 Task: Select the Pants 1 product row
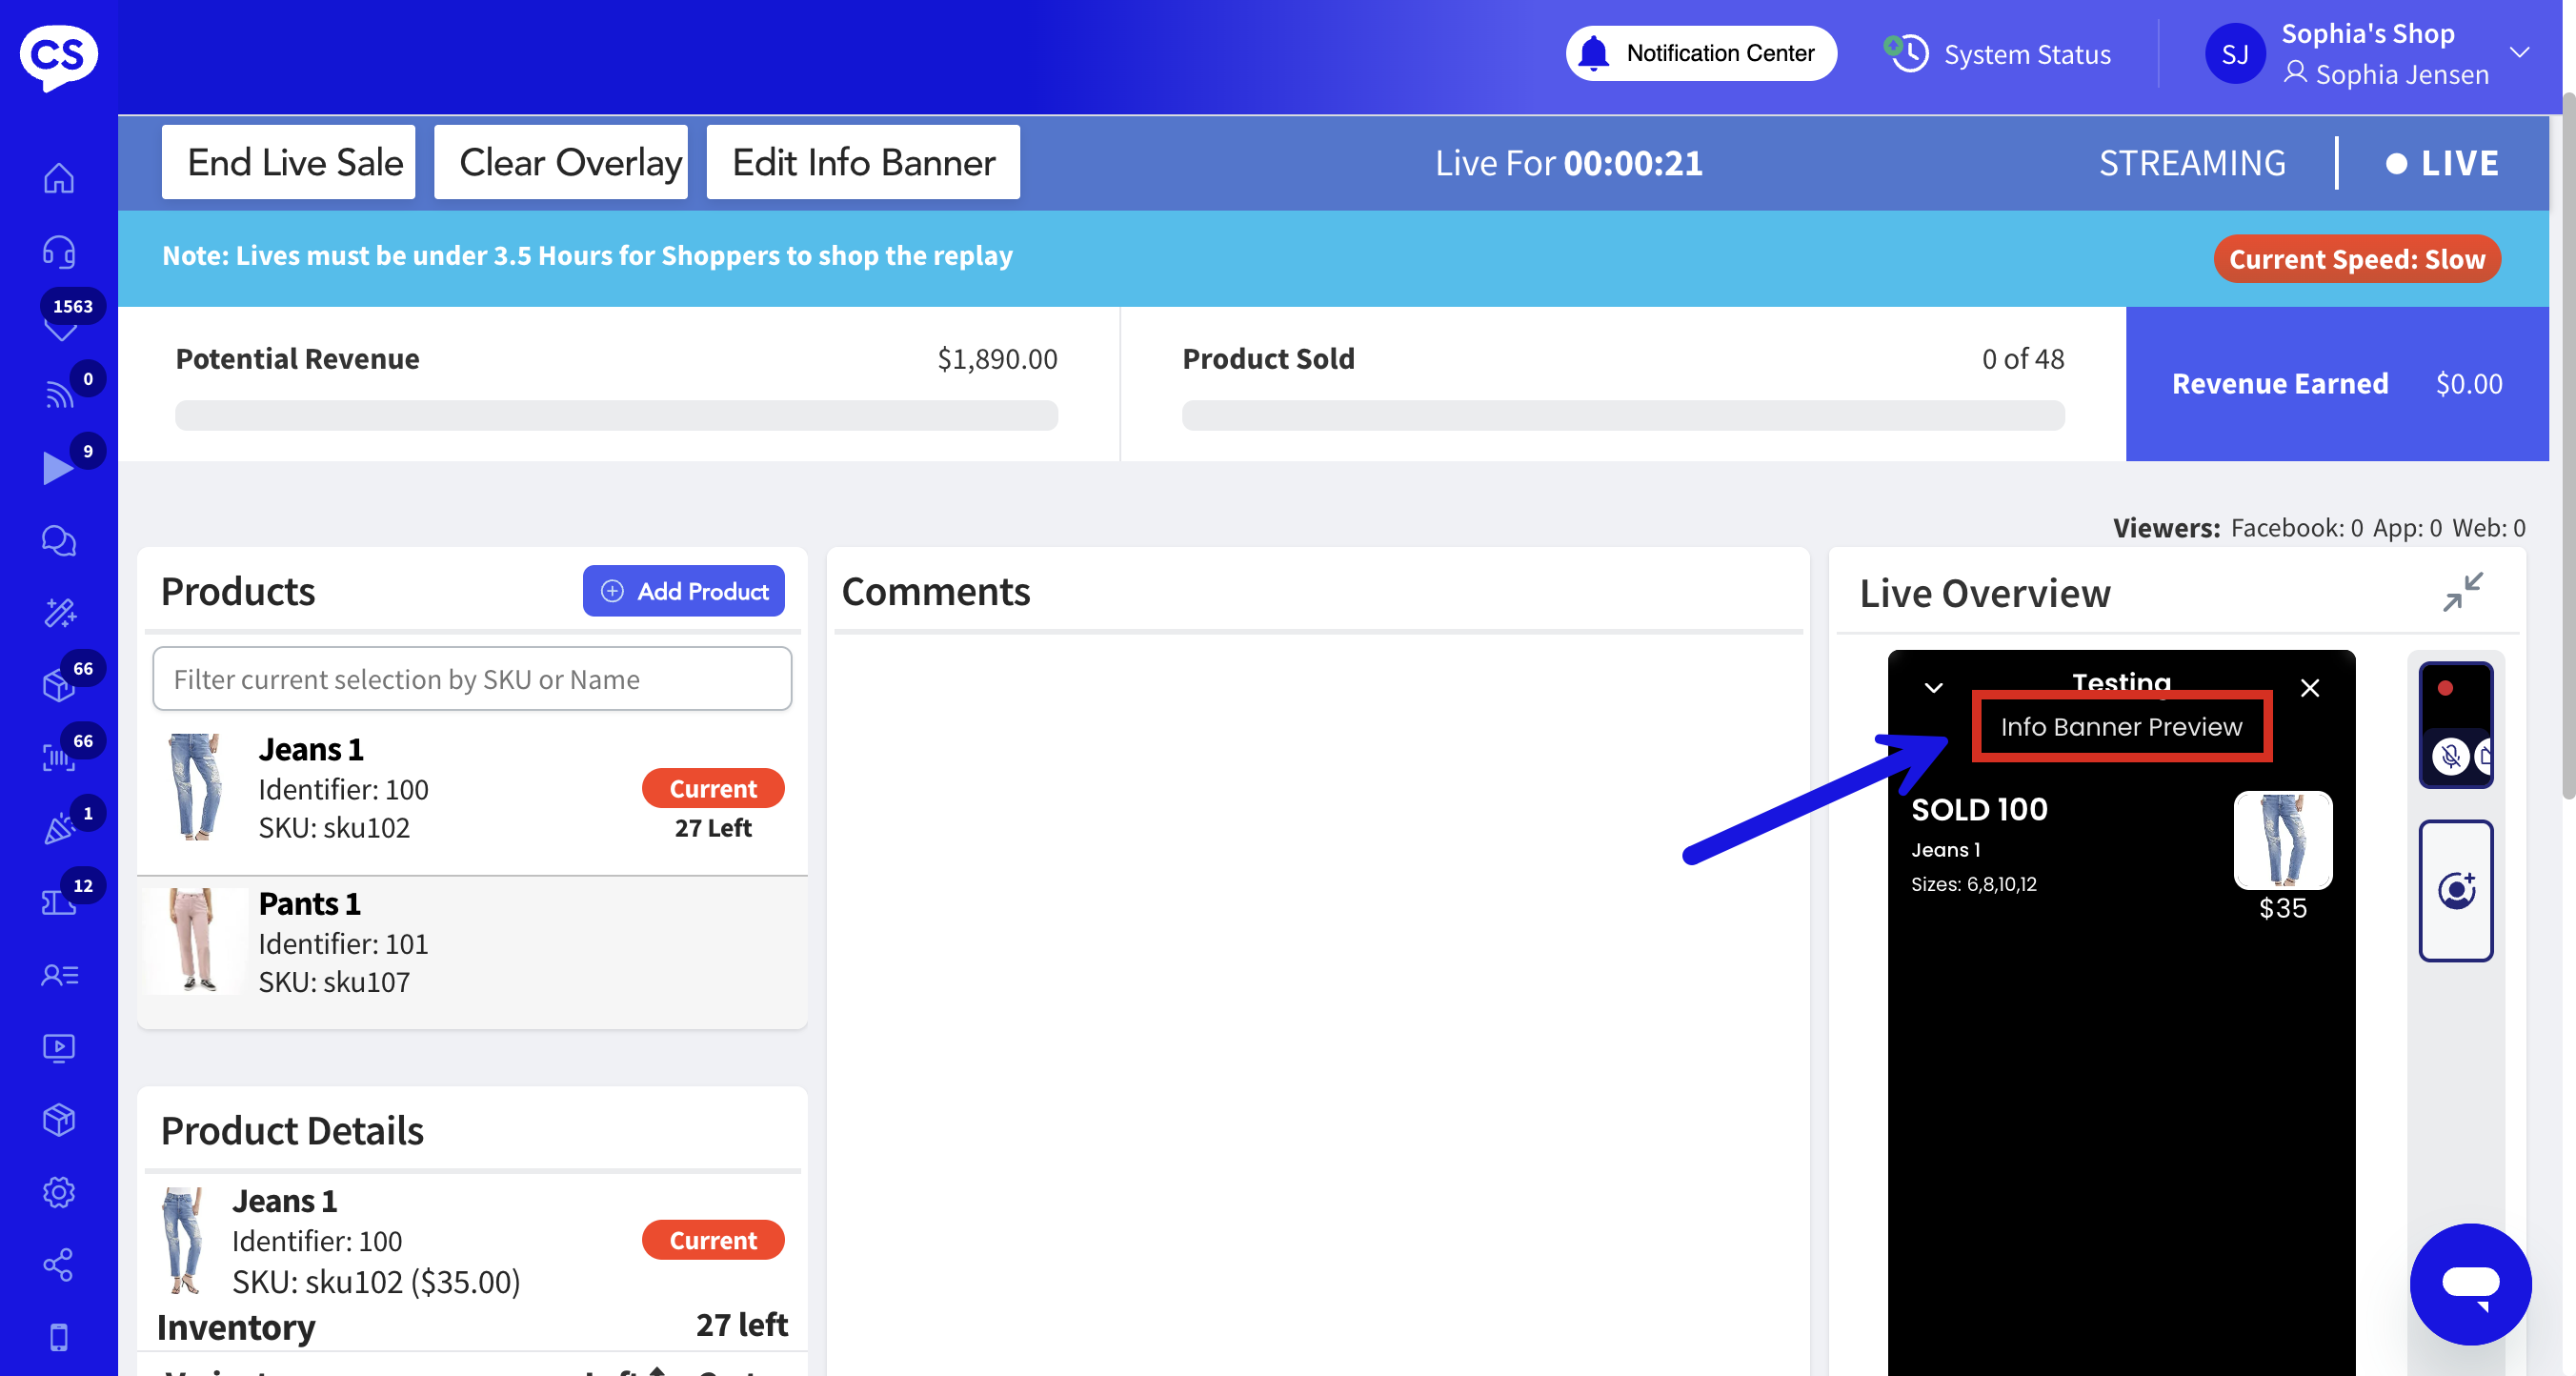coord(472,943)
